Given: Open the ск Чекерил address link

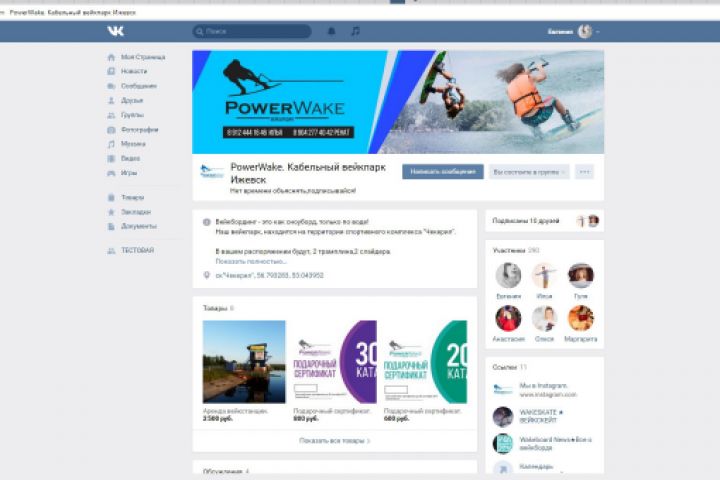Looking at the screenshot, I should pyautogui.click(x=269, y=275).
